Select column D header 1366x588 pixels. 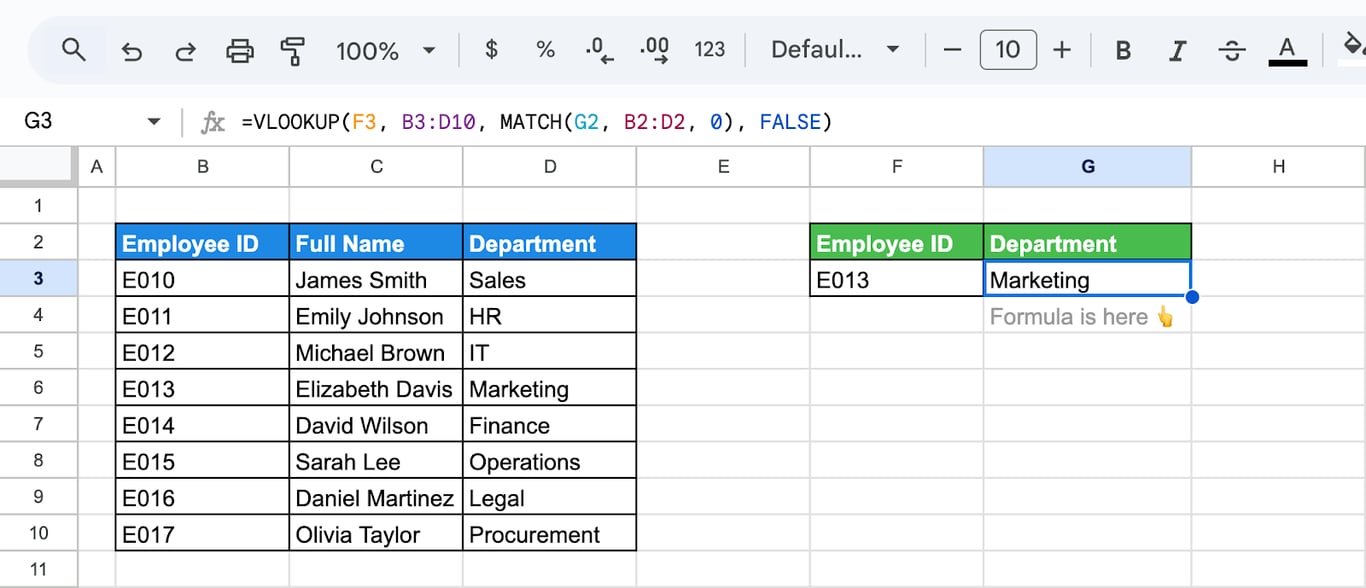(x=550, y=167)
